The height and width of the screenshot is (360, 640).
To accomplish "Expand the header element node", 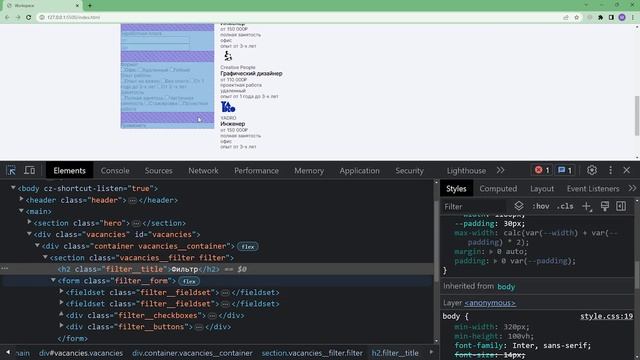I will pos(21,199).
